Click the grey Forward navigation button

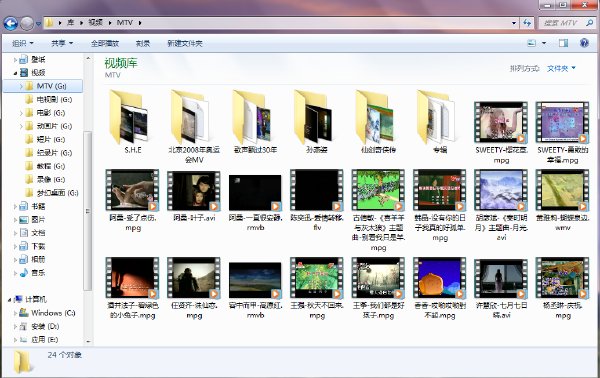27,23
